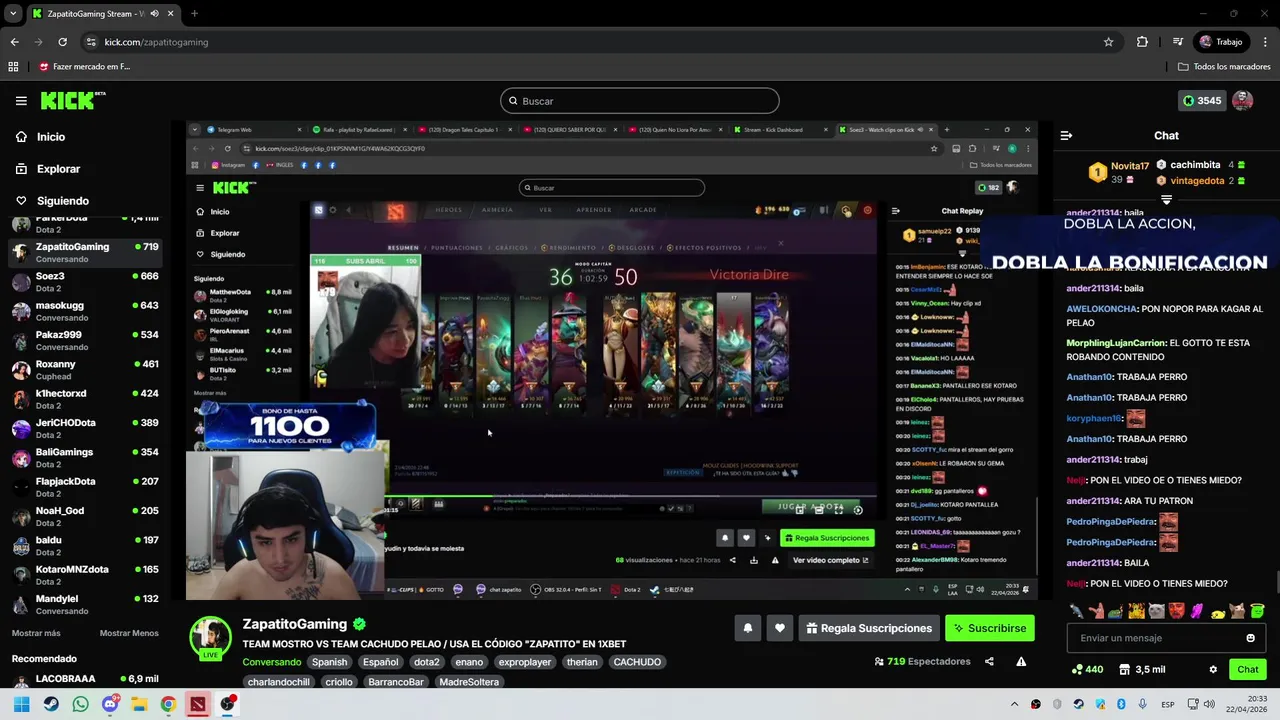Select Mandylel in following list

tap(85, 604)
